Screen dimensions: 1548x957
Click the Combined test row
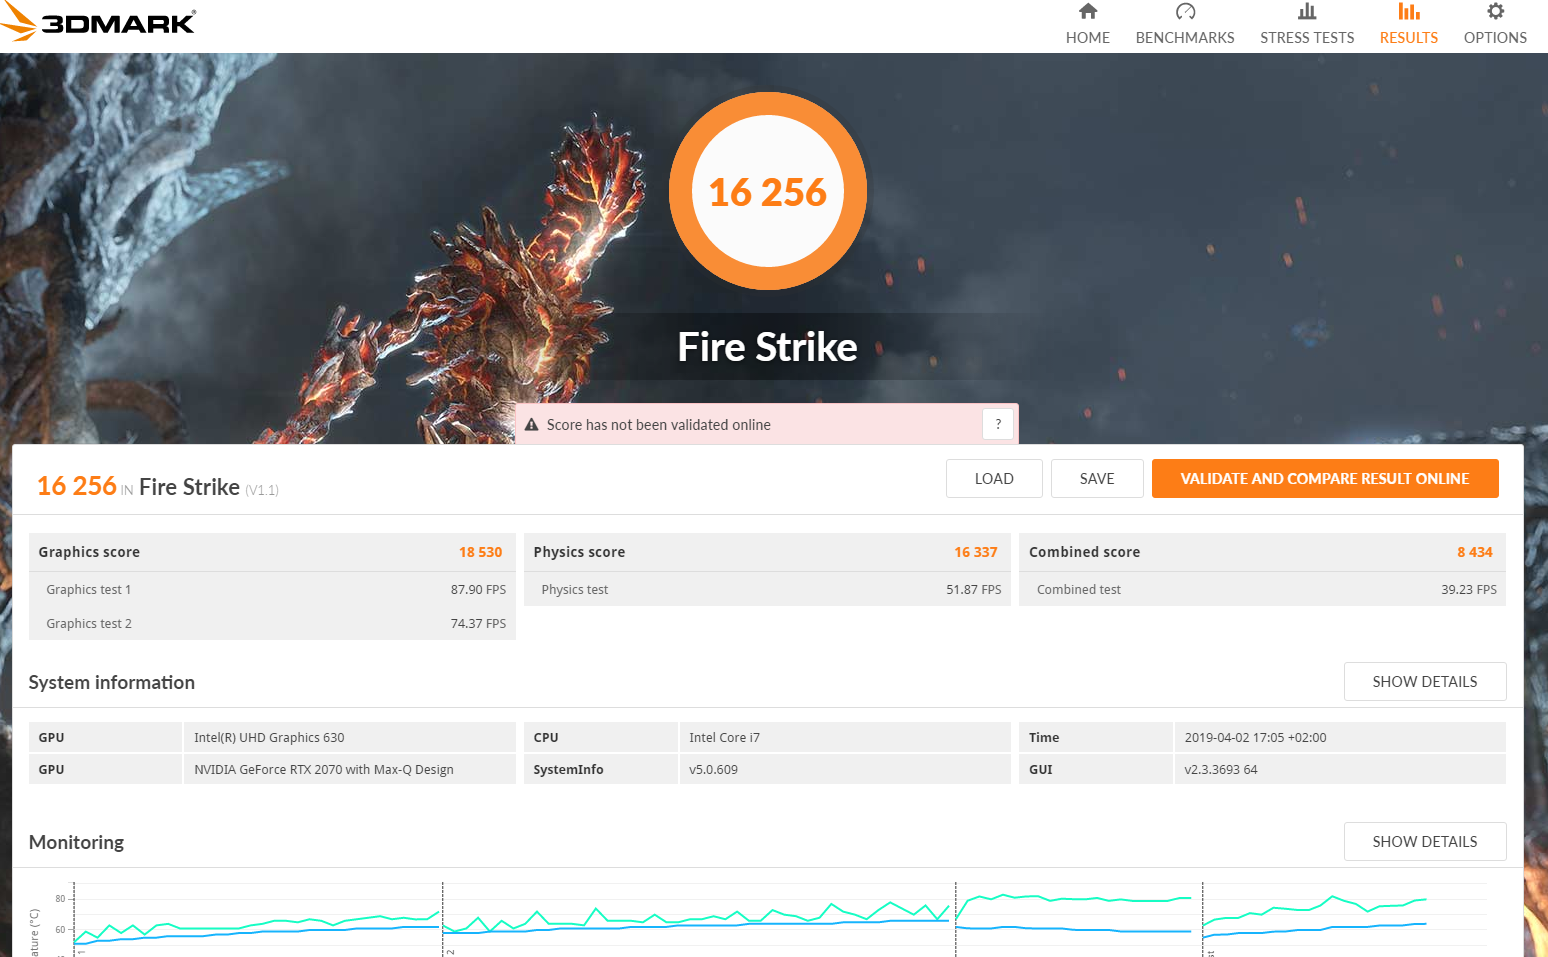click(x=1263, y=589)
